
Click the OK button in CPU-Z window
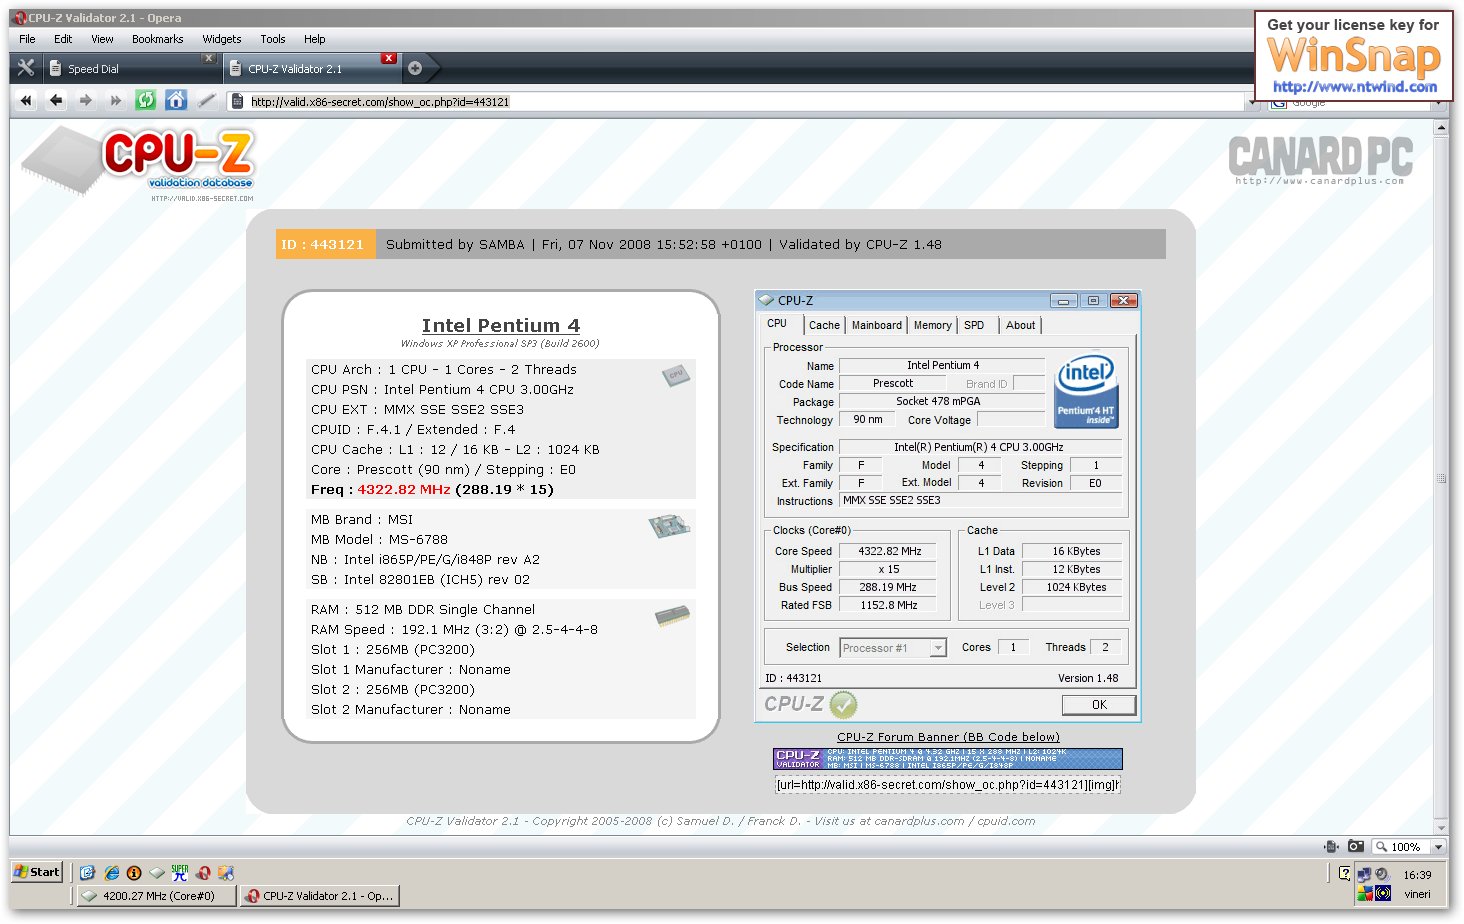click(x=1099, y=705)
